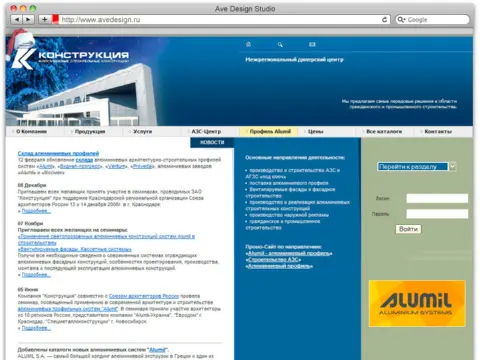Image resolution: width=480 pixels, height=360 pixels.
Task: Click the Google search field
Action: click(433, 20)
